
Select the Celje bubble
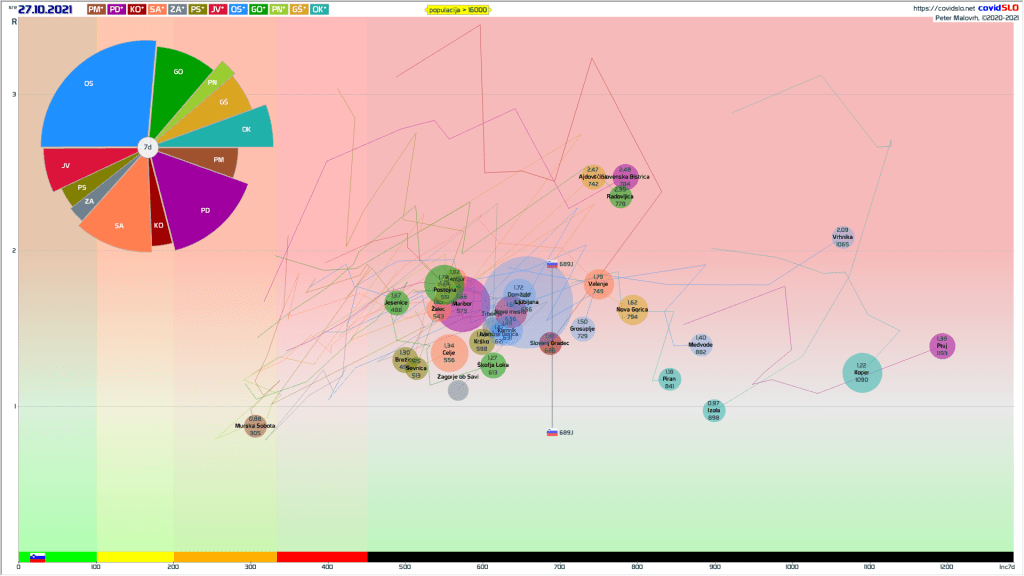coord(449,353)
